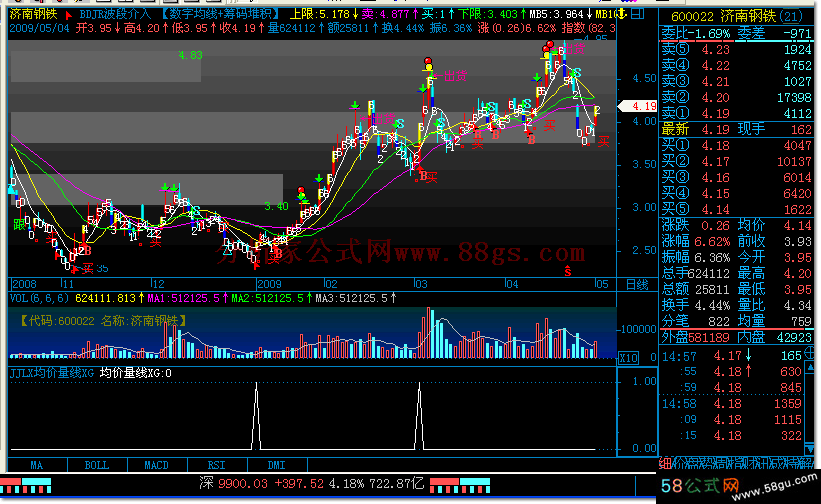Click the crosshair circle icon above the tick scrollbar
This screenshot has width=821, height=504.
(x=809, y=352)
